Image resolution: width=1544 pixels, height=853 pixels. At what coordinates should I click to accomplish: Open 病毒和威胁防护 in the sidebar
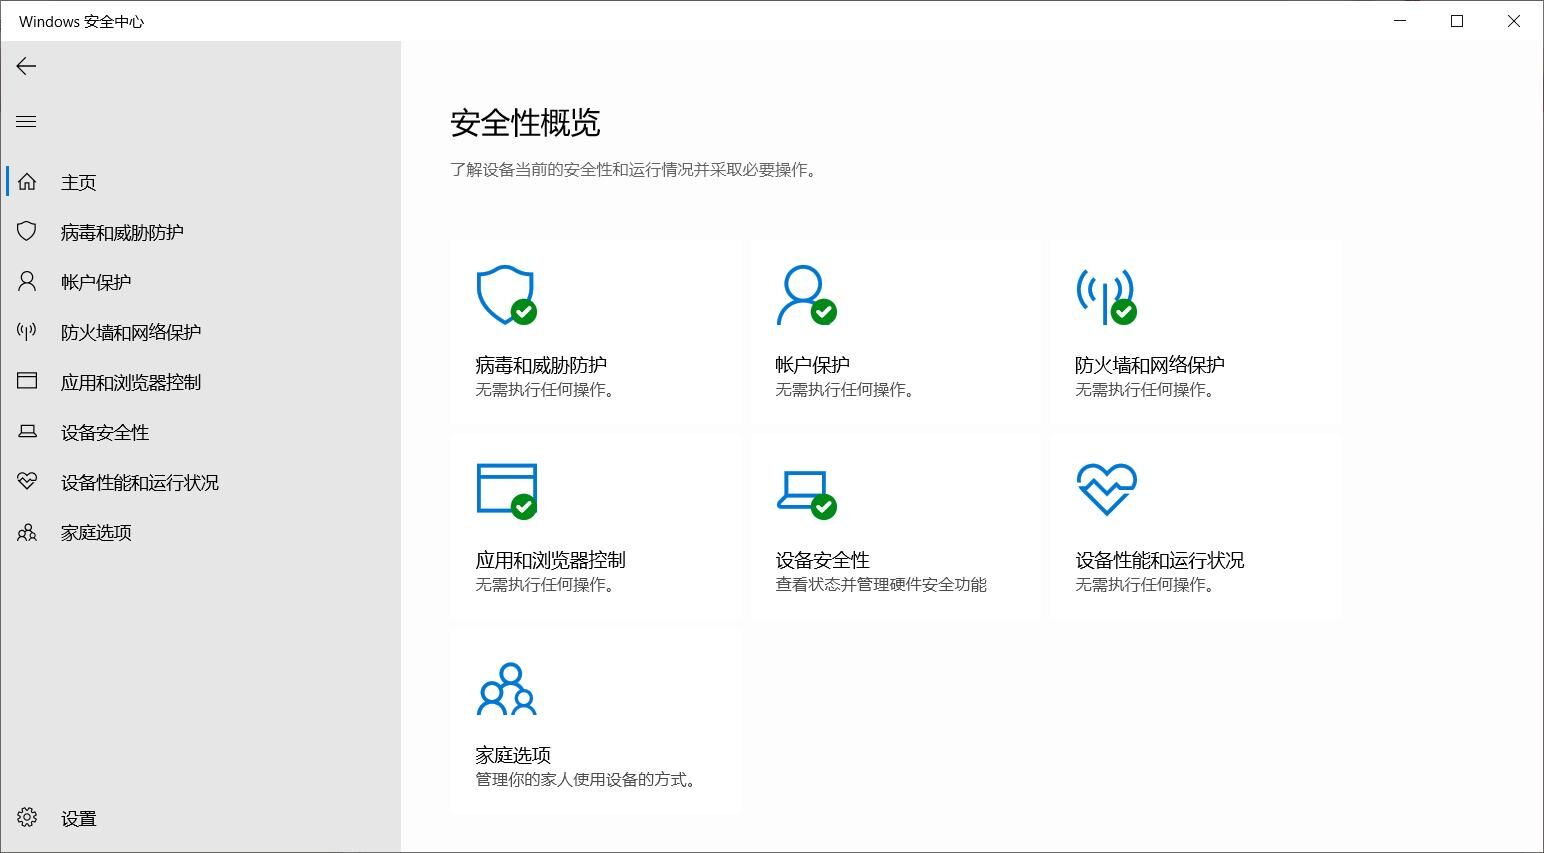[x=122, y=232]
